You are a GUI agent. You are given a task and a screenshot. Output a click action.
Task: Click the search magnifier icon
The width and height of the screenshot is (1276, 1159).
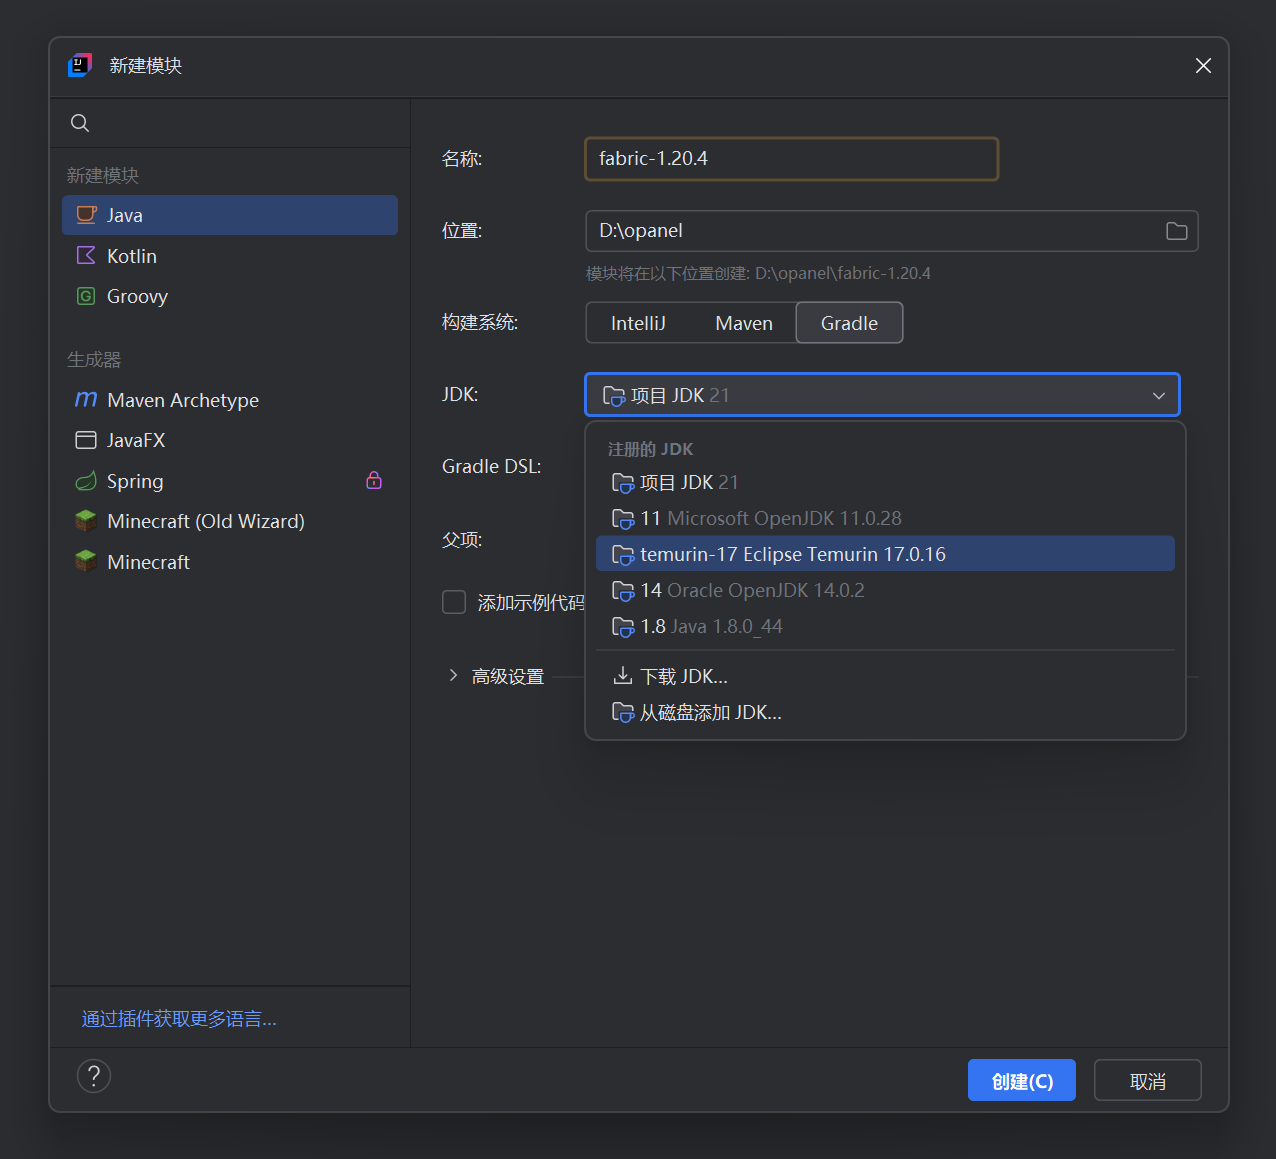80,123
